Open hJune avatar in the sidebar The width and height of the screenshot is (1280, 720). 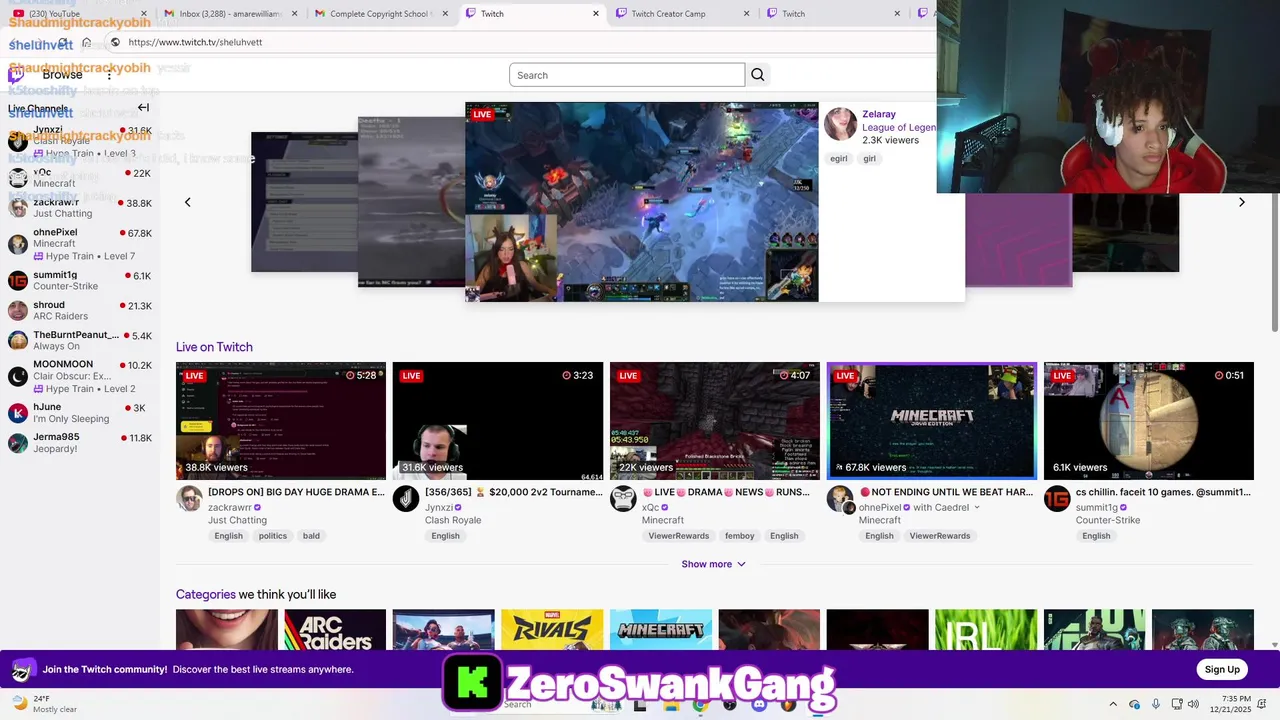coord(18,413)
